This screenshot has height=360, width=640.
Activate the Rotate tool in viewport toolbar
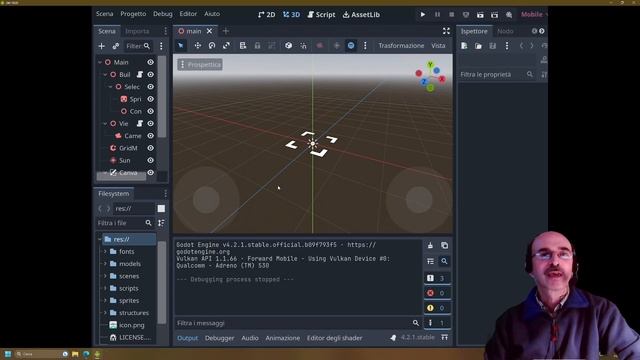(212, 46)
